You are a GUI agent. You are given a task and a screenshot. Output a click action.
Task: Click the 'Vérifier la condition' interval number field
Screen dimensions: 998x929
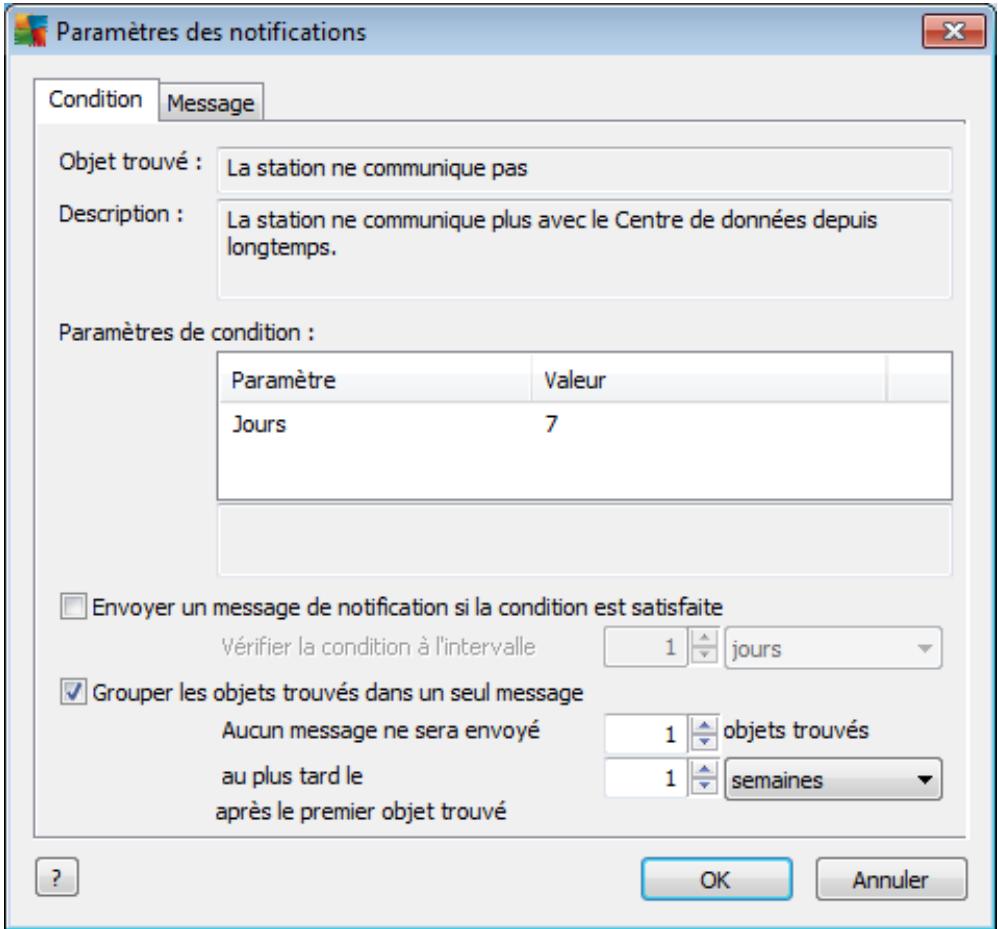tap(645, 647)
